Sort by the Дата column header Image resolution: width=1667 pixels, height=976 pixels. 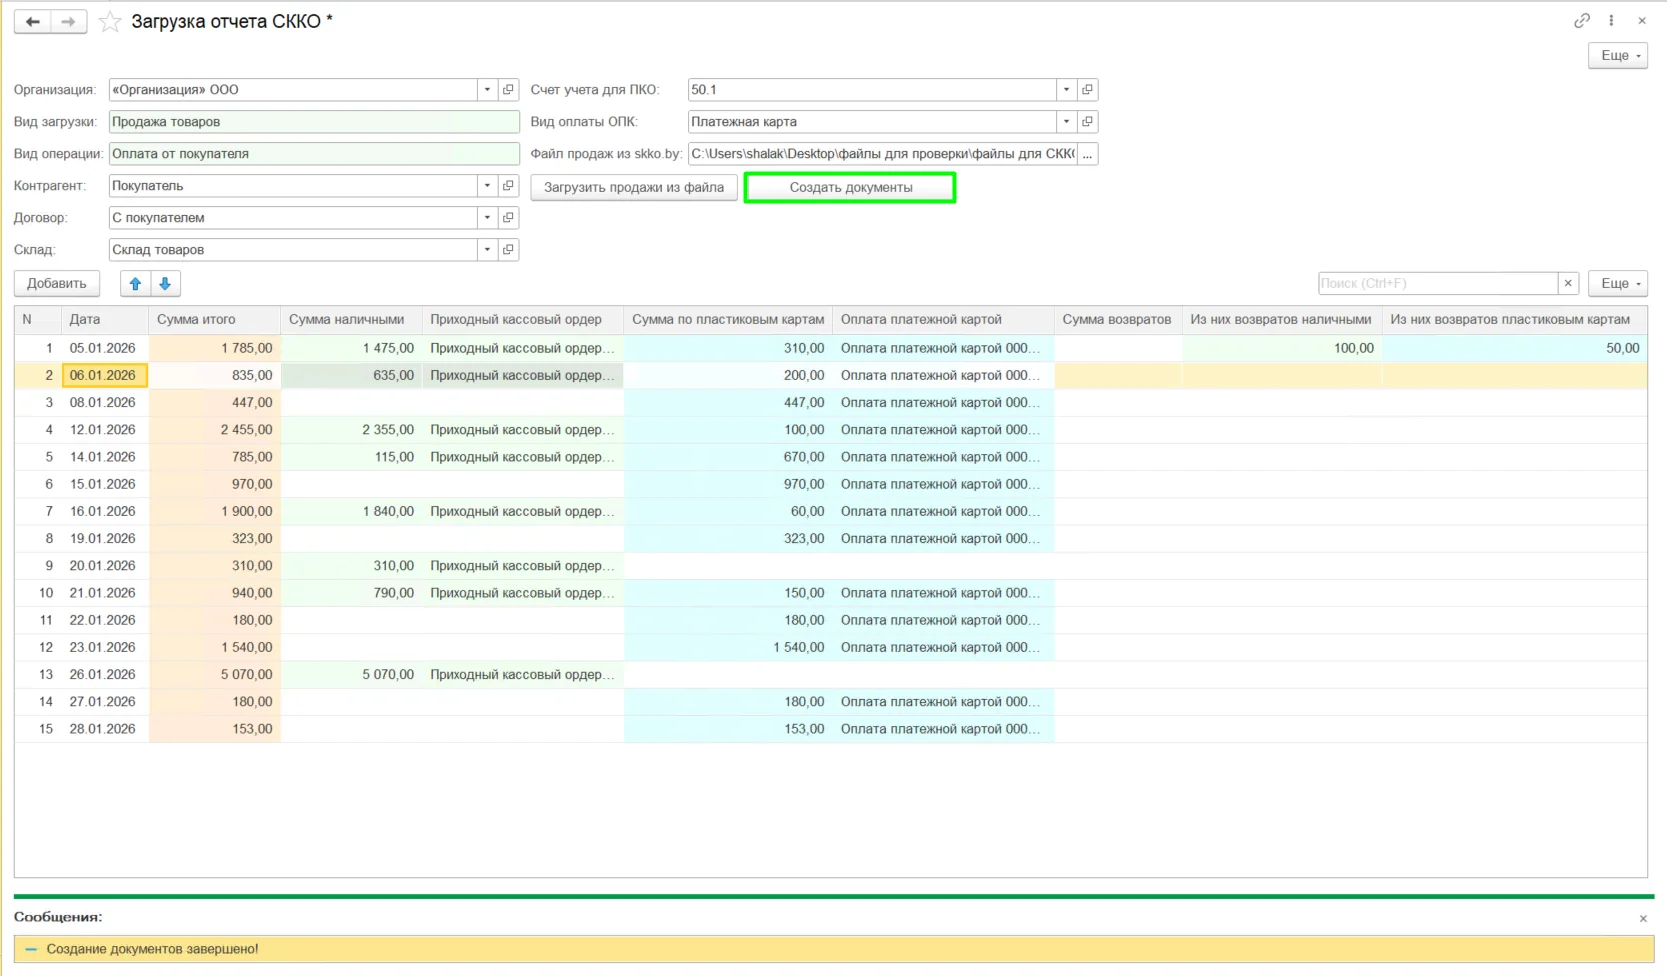coord(105,320)
